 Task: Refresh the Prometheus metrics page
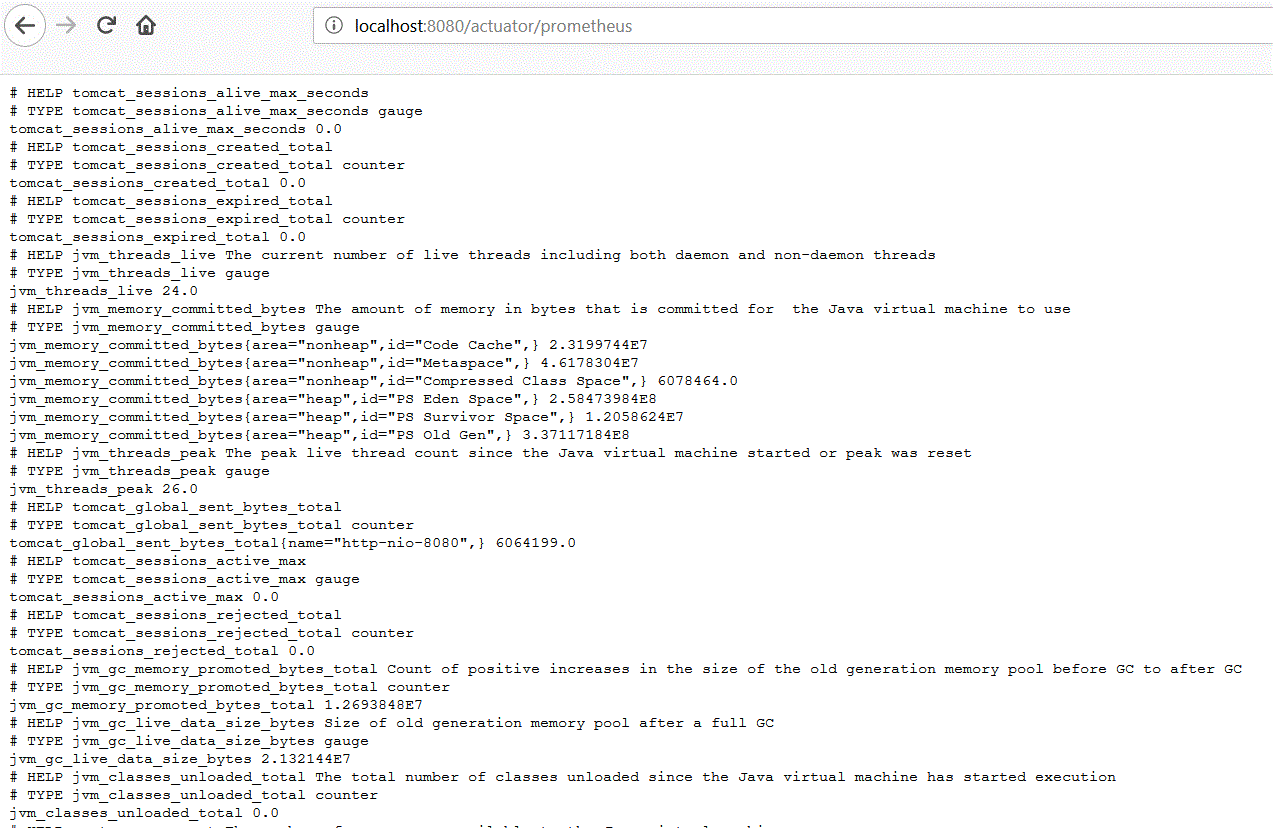point(105,25)
